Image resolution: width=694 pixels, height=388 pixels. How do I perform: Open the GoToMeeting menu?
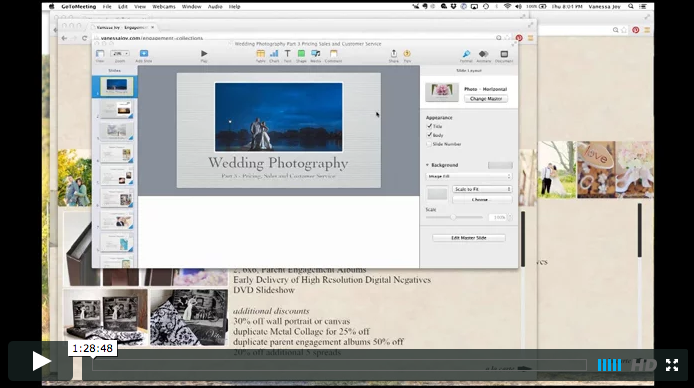79,7
